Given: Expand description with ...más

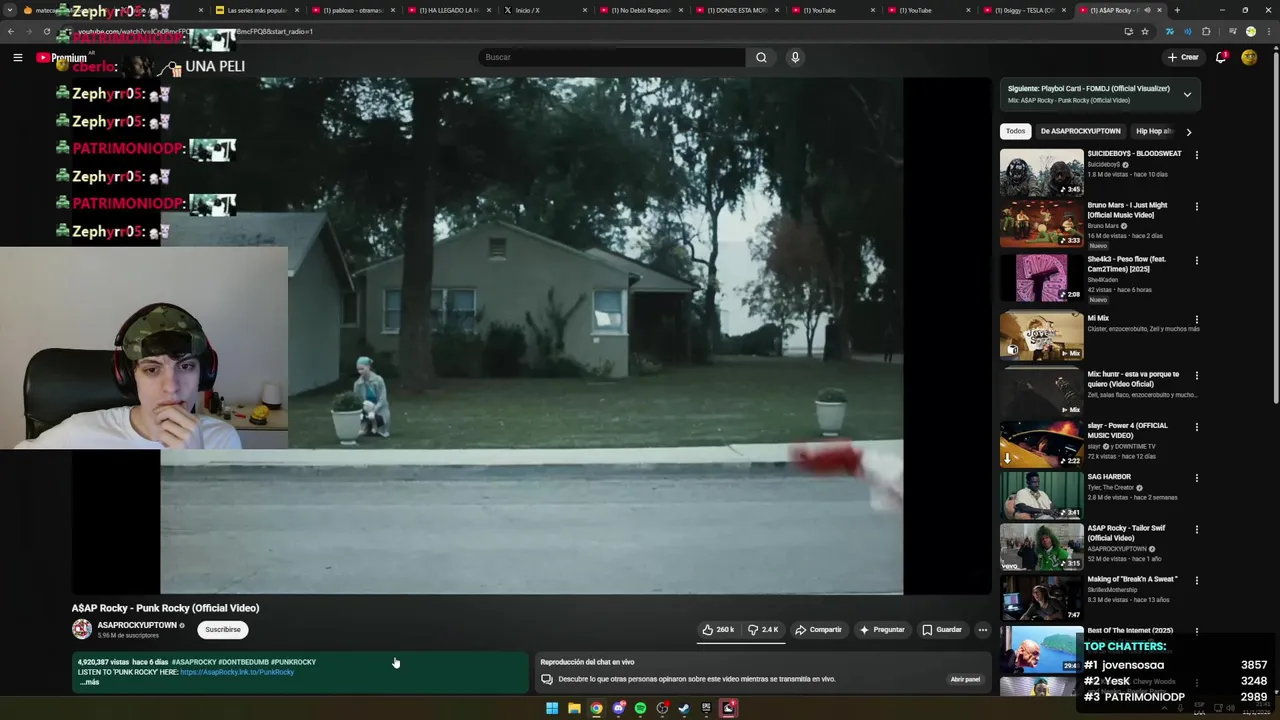Looking at the screenshot, I should click(89, 682).
